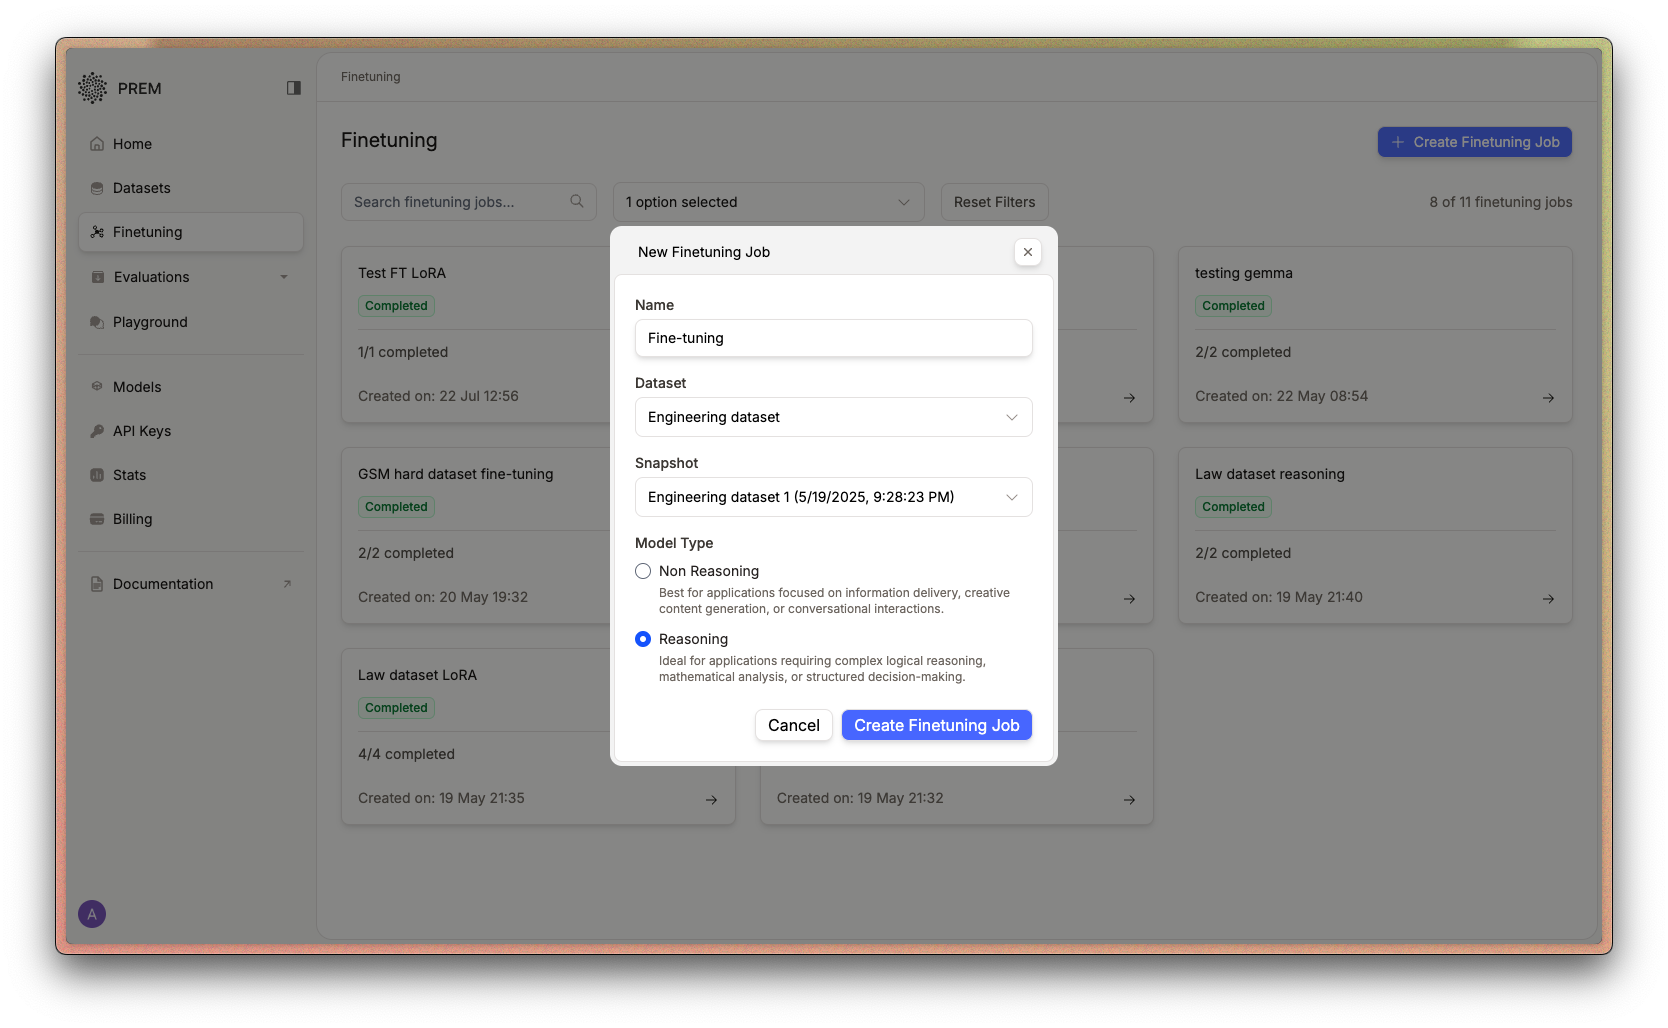Viewport: 1668px width, 1028px height.
Task: Click the Stats chart icon
Action: pyautogui.click(x=97, y=475)
